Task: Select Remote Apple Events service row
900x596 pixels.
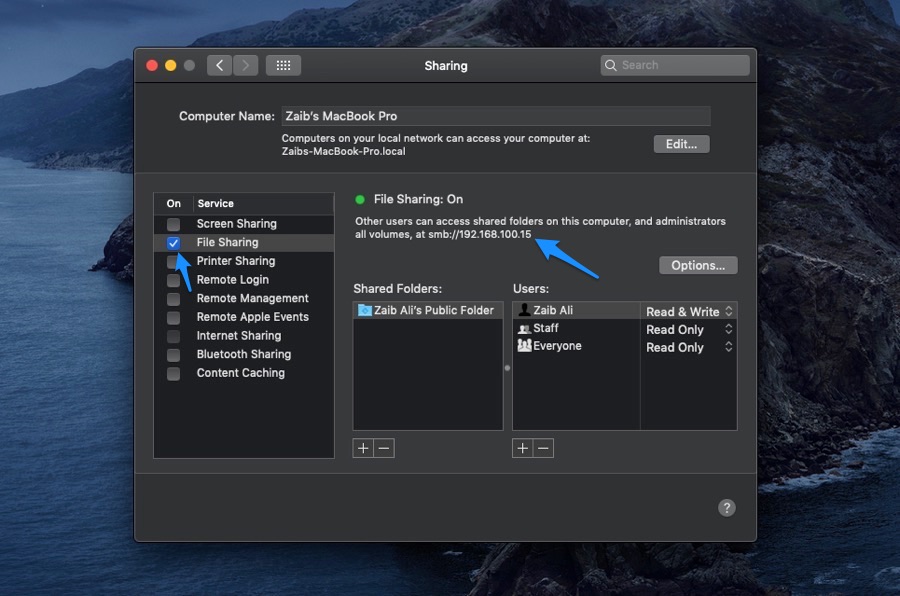Action: (244, 317)
